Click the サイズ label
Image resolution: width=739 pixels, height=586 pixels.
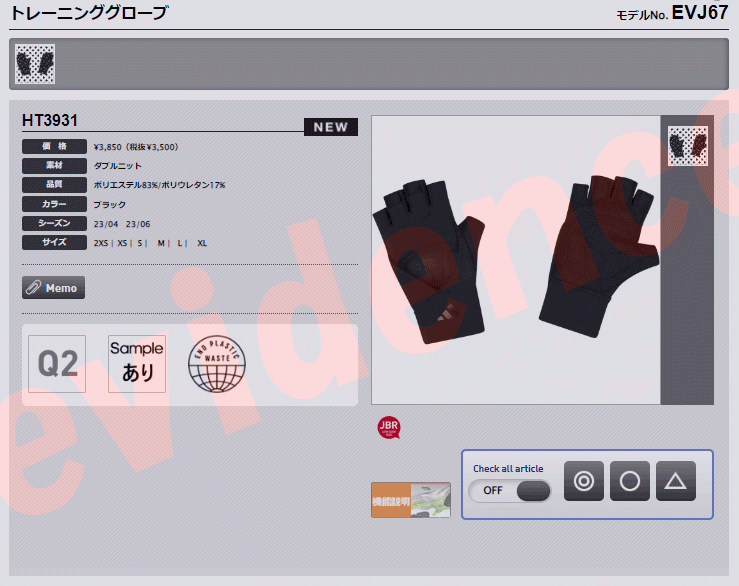[x=54, y=243]
